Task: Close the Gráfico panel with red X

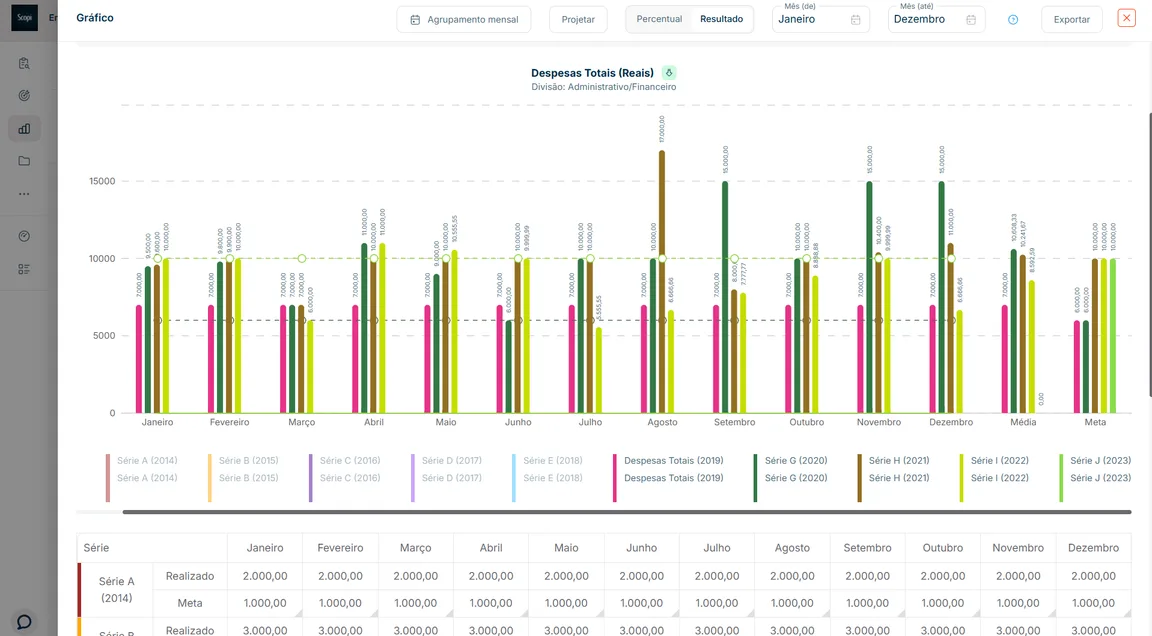Action: [x=1126, y=18]
